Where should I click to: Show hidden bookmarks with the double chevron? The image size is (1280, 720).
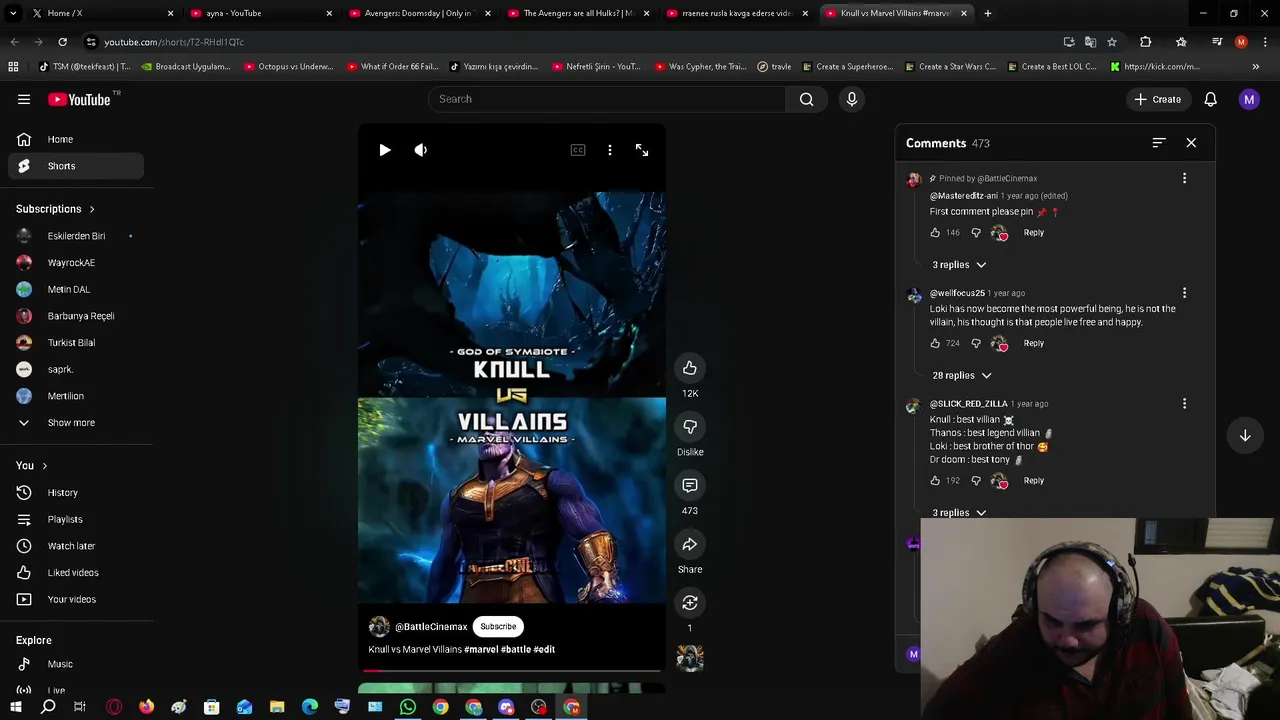(1256, 67)
